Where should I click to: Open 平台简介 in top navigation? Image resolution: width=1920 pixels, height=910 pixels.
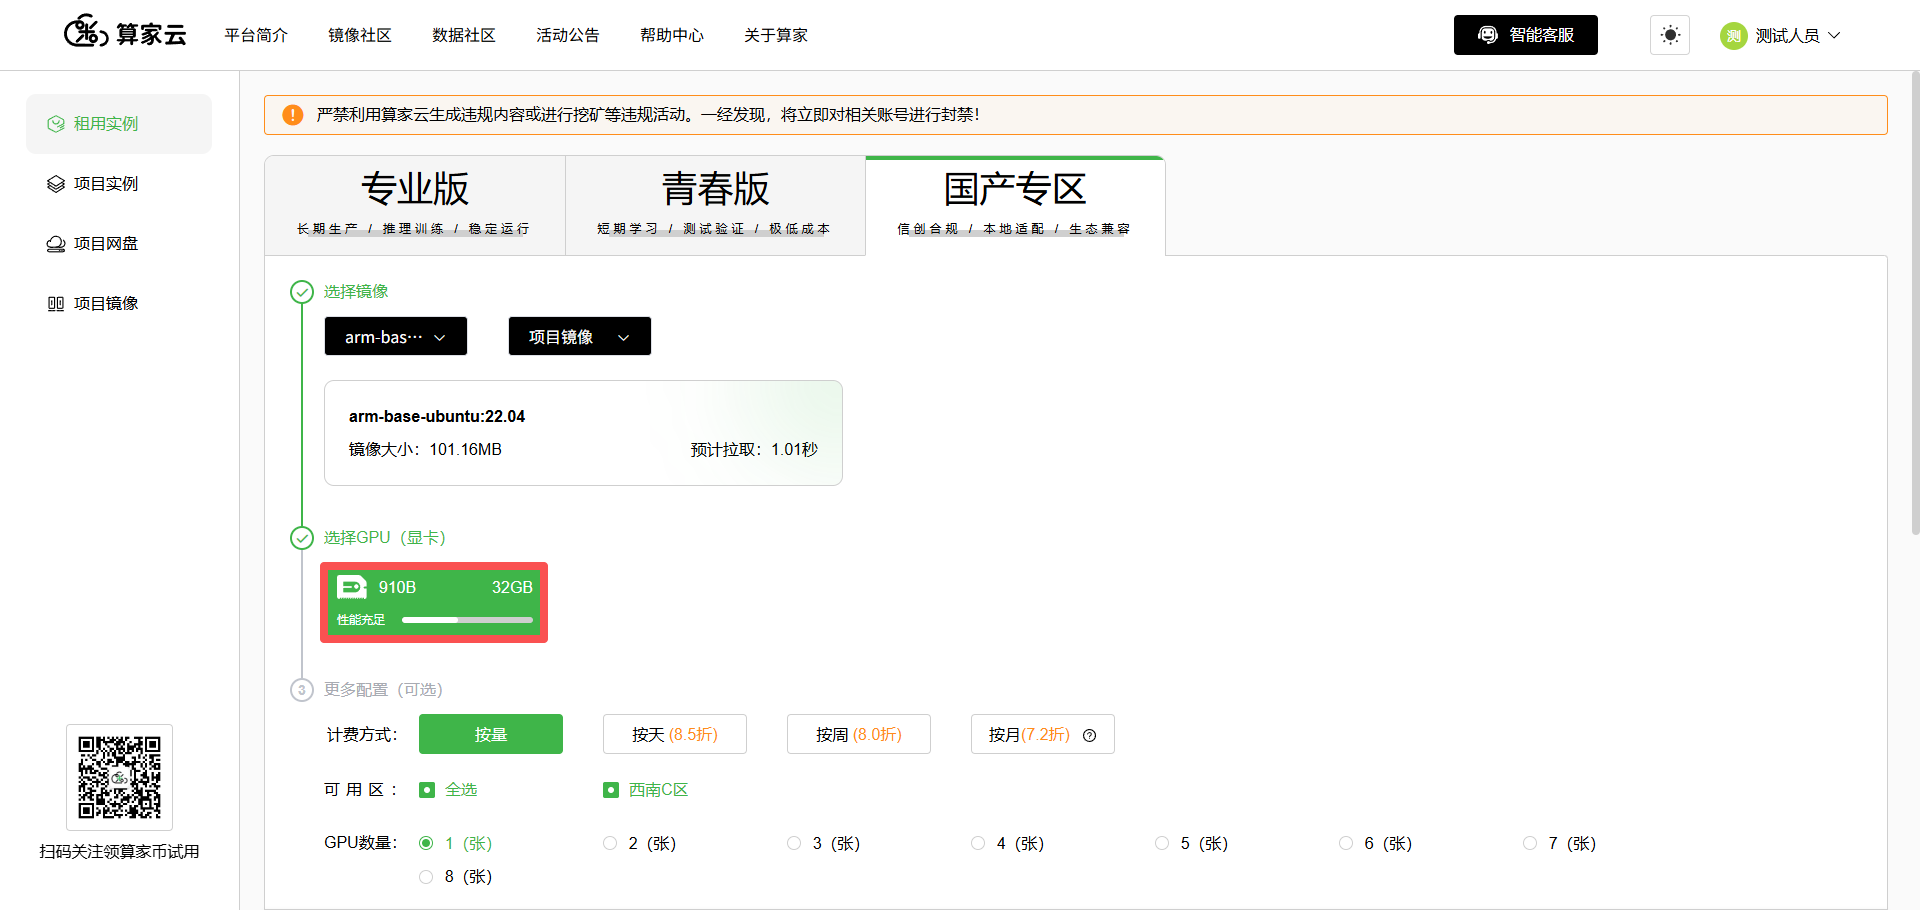256,35
